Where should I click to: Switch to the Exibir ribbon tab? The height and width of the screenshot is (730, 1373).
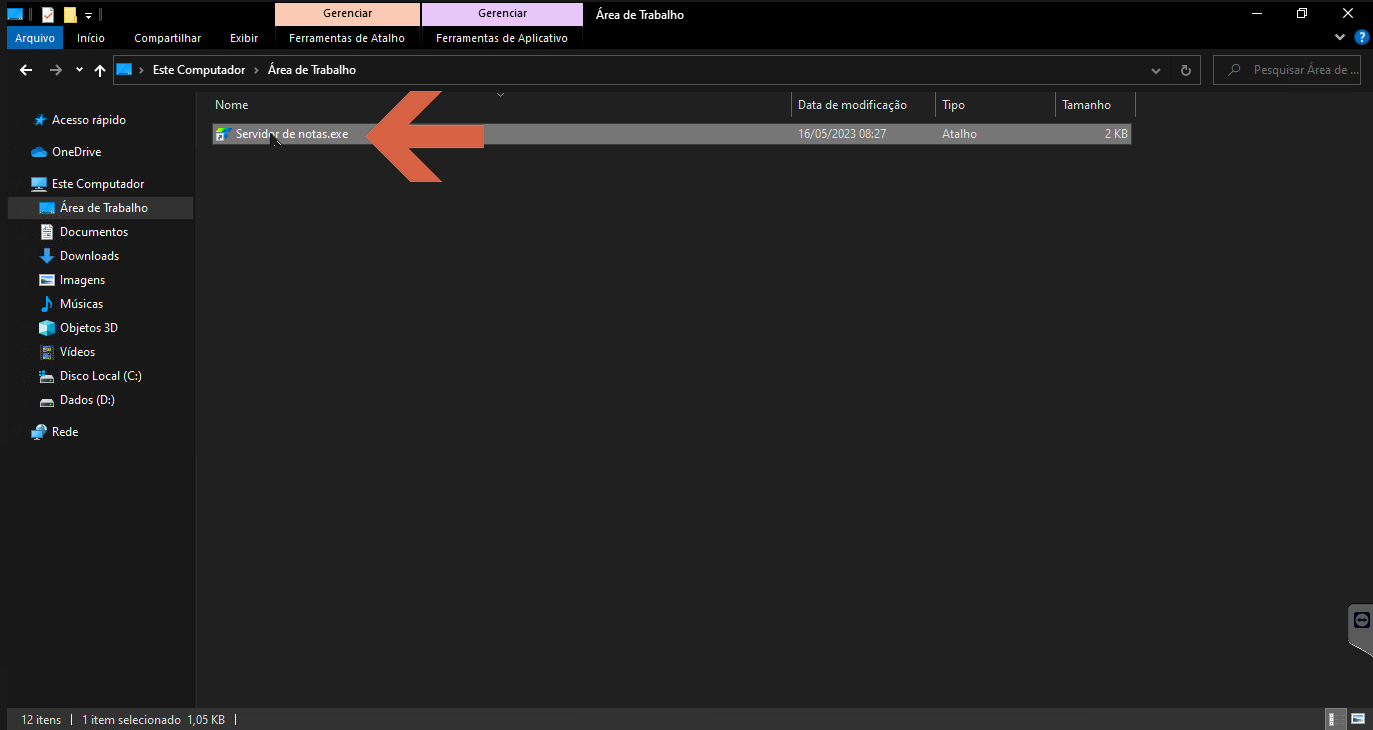point(244,38)
